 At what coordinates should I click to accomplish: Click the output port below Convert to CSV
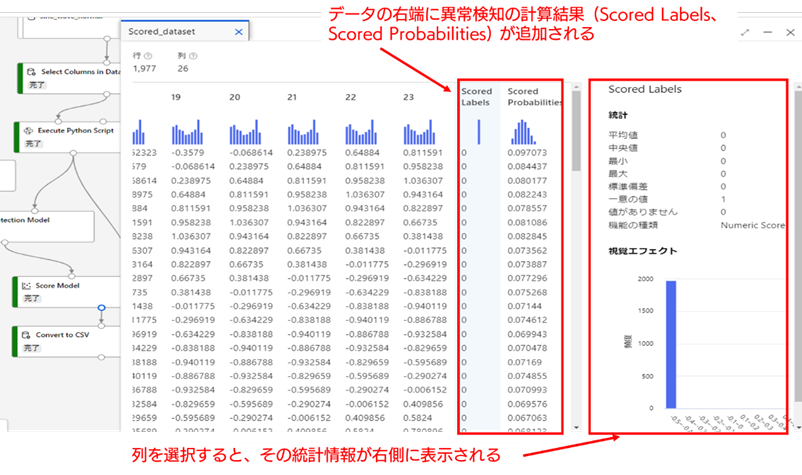(101, 357)
